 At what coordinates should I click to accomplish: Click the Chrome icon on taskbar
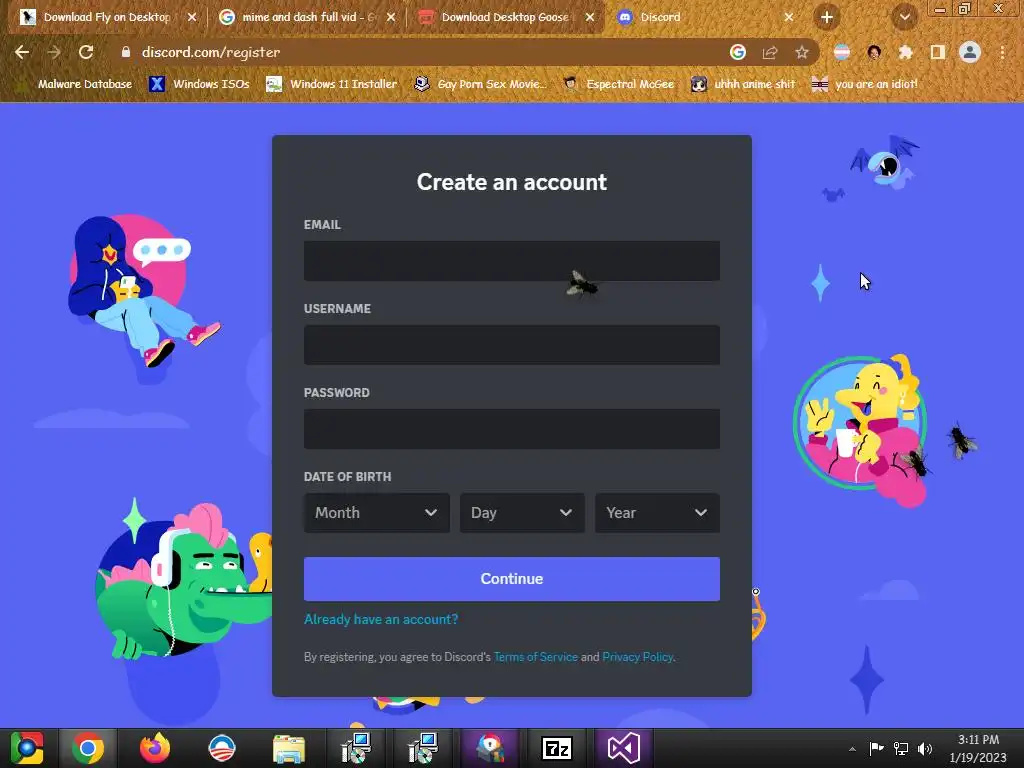coord(88,748)
